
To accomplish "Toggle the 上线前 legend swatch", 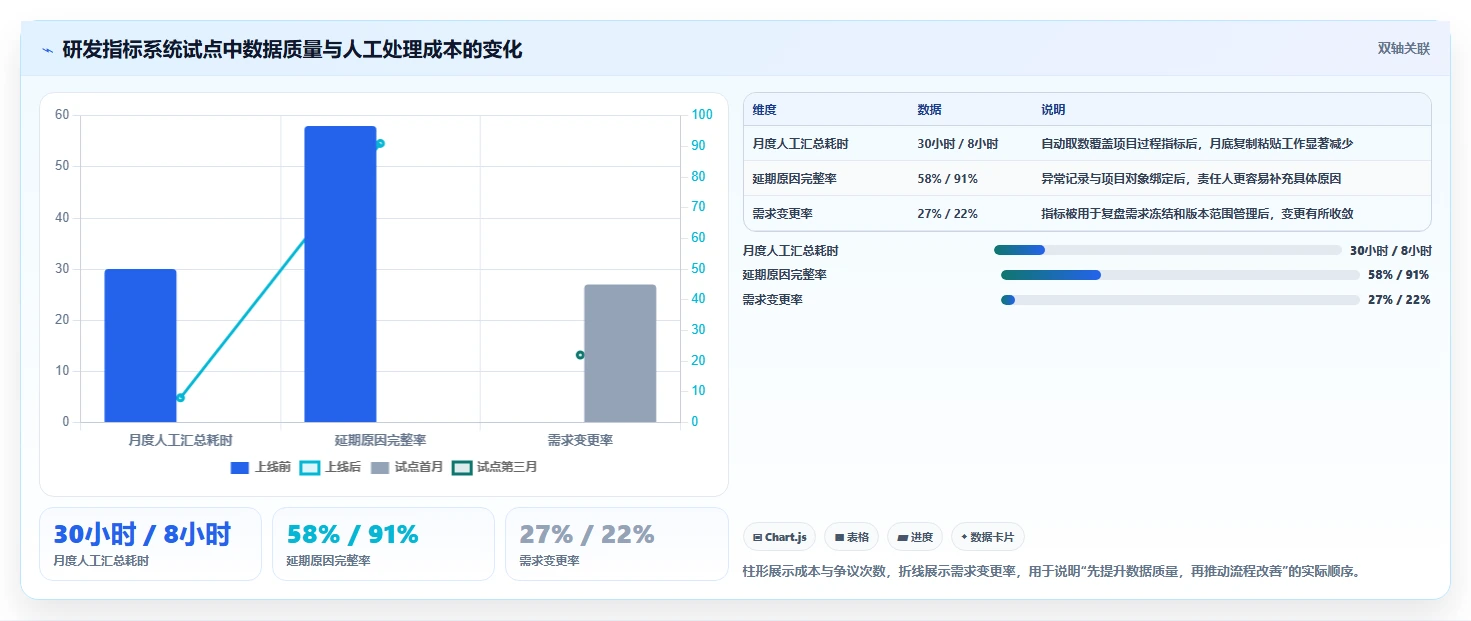I will click(239, 467).
